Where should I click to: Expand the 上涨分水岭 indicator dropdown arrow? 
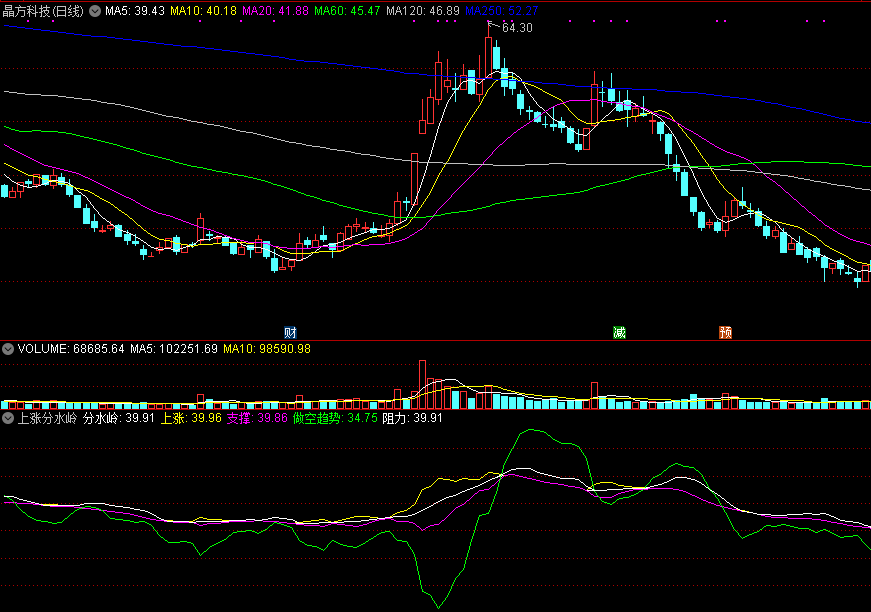pyautogui.click(x=8, y=418)
